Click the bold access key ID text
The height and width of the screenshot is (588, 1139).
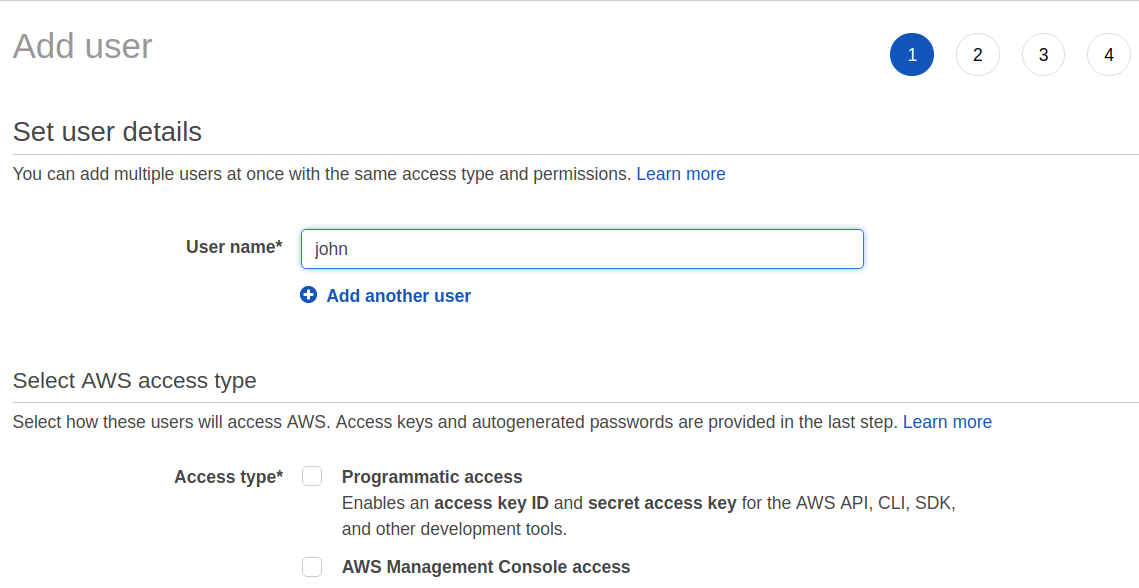pyautogui.click(x=491, y=503)
